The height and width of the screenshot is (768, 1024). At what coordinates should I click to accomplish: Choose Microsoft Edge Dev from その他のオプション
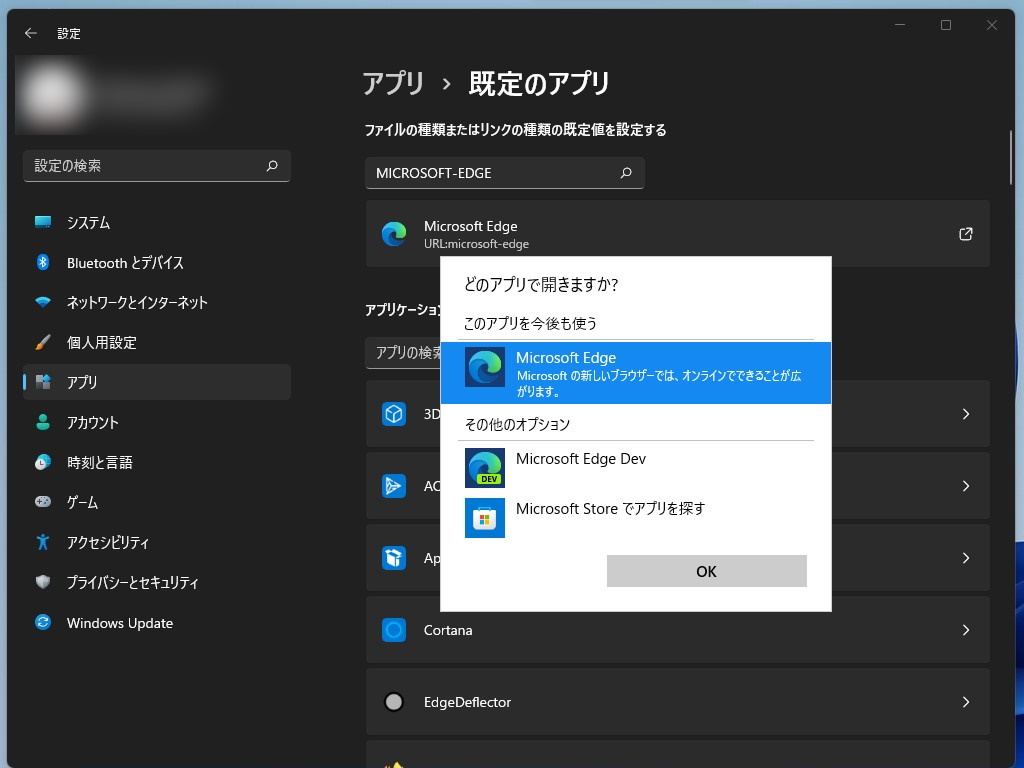coord(581,459)
